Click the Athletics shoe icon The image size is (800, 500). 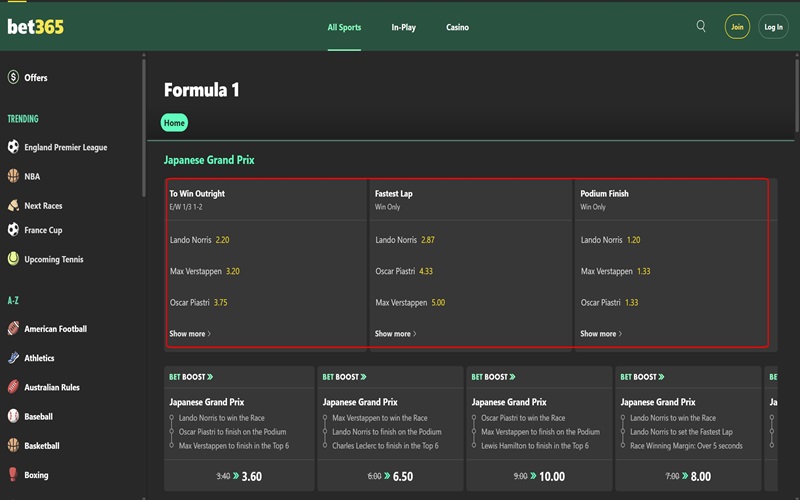pos(13,358)
